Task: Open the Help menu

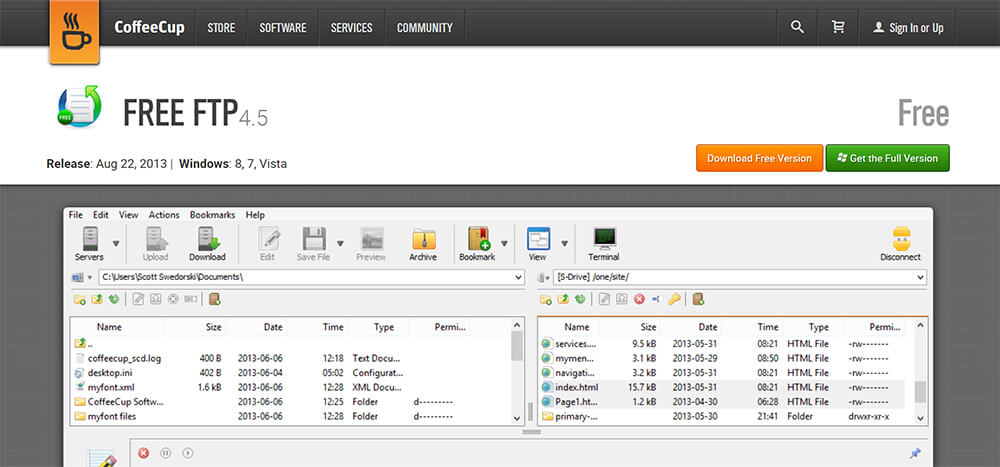Action: 255,215
